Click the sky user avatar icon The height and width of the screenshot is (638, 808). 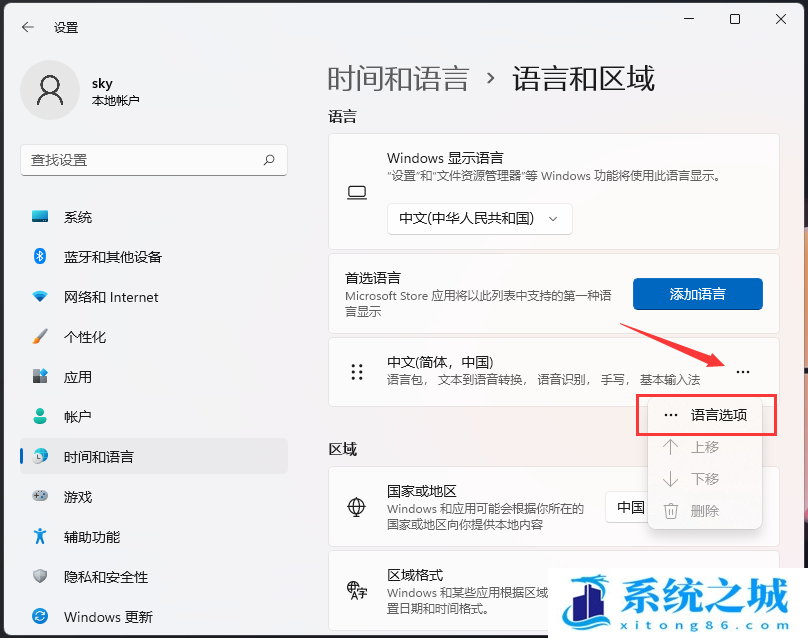pos(50,90)
